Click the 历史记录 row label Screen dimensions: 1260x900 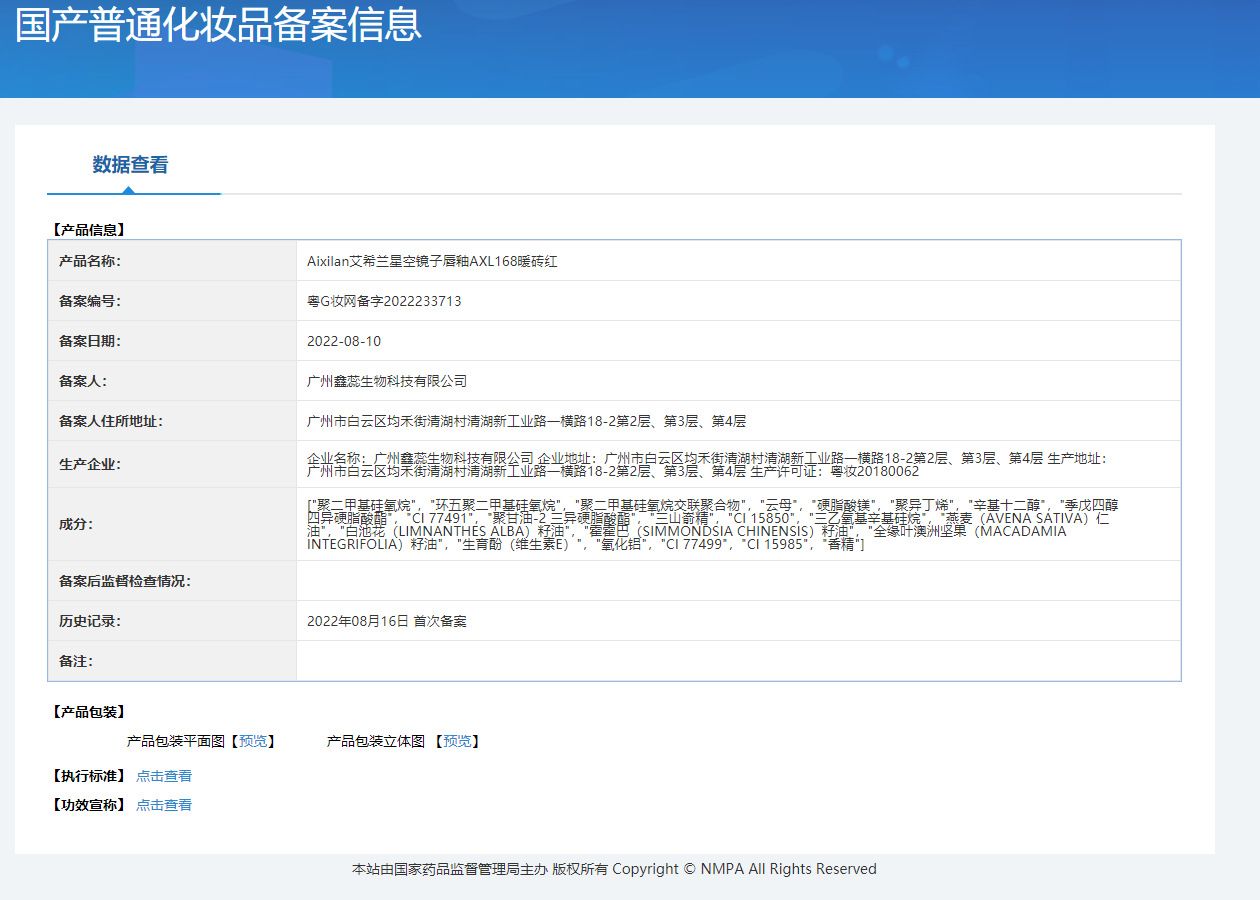90,621
